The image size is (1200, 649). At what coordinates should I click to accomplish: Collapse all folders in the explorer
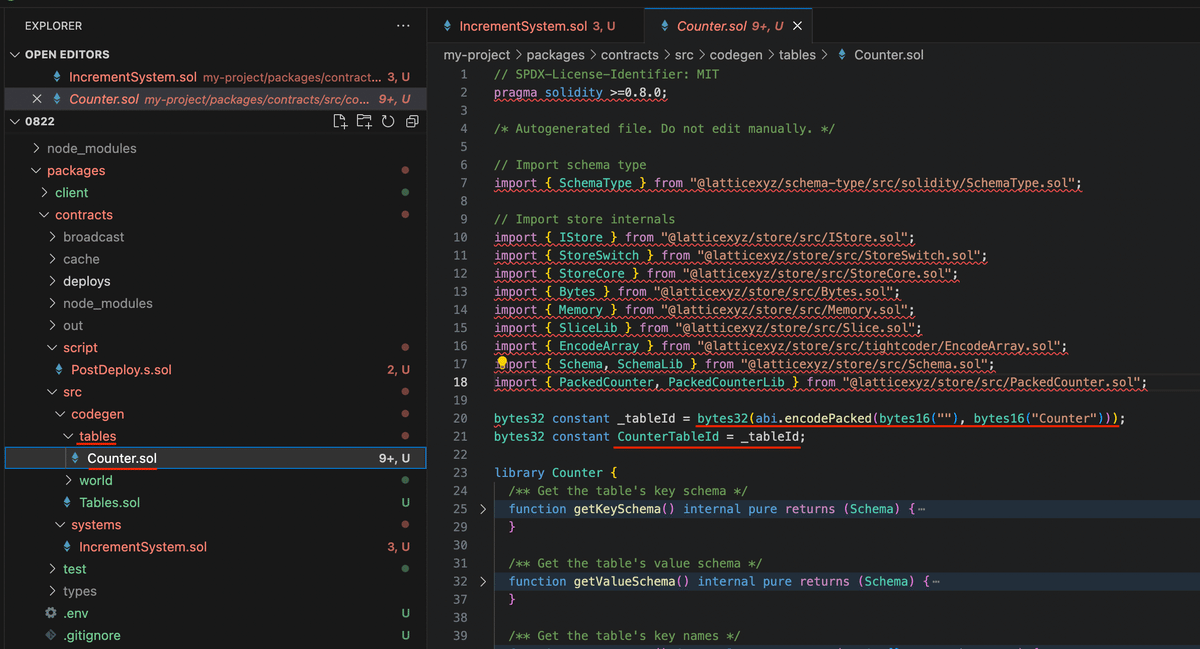(x=411, y=122)
